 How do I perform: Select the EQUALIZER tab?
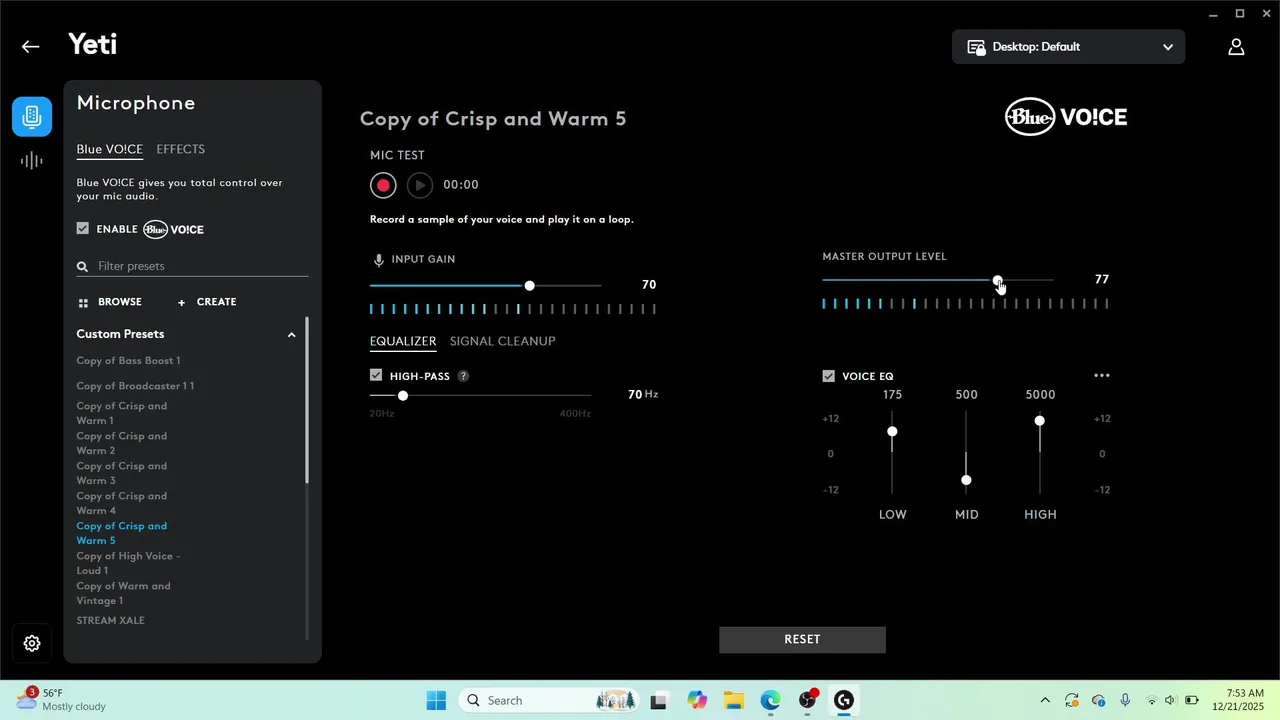[x=403, y=342]
